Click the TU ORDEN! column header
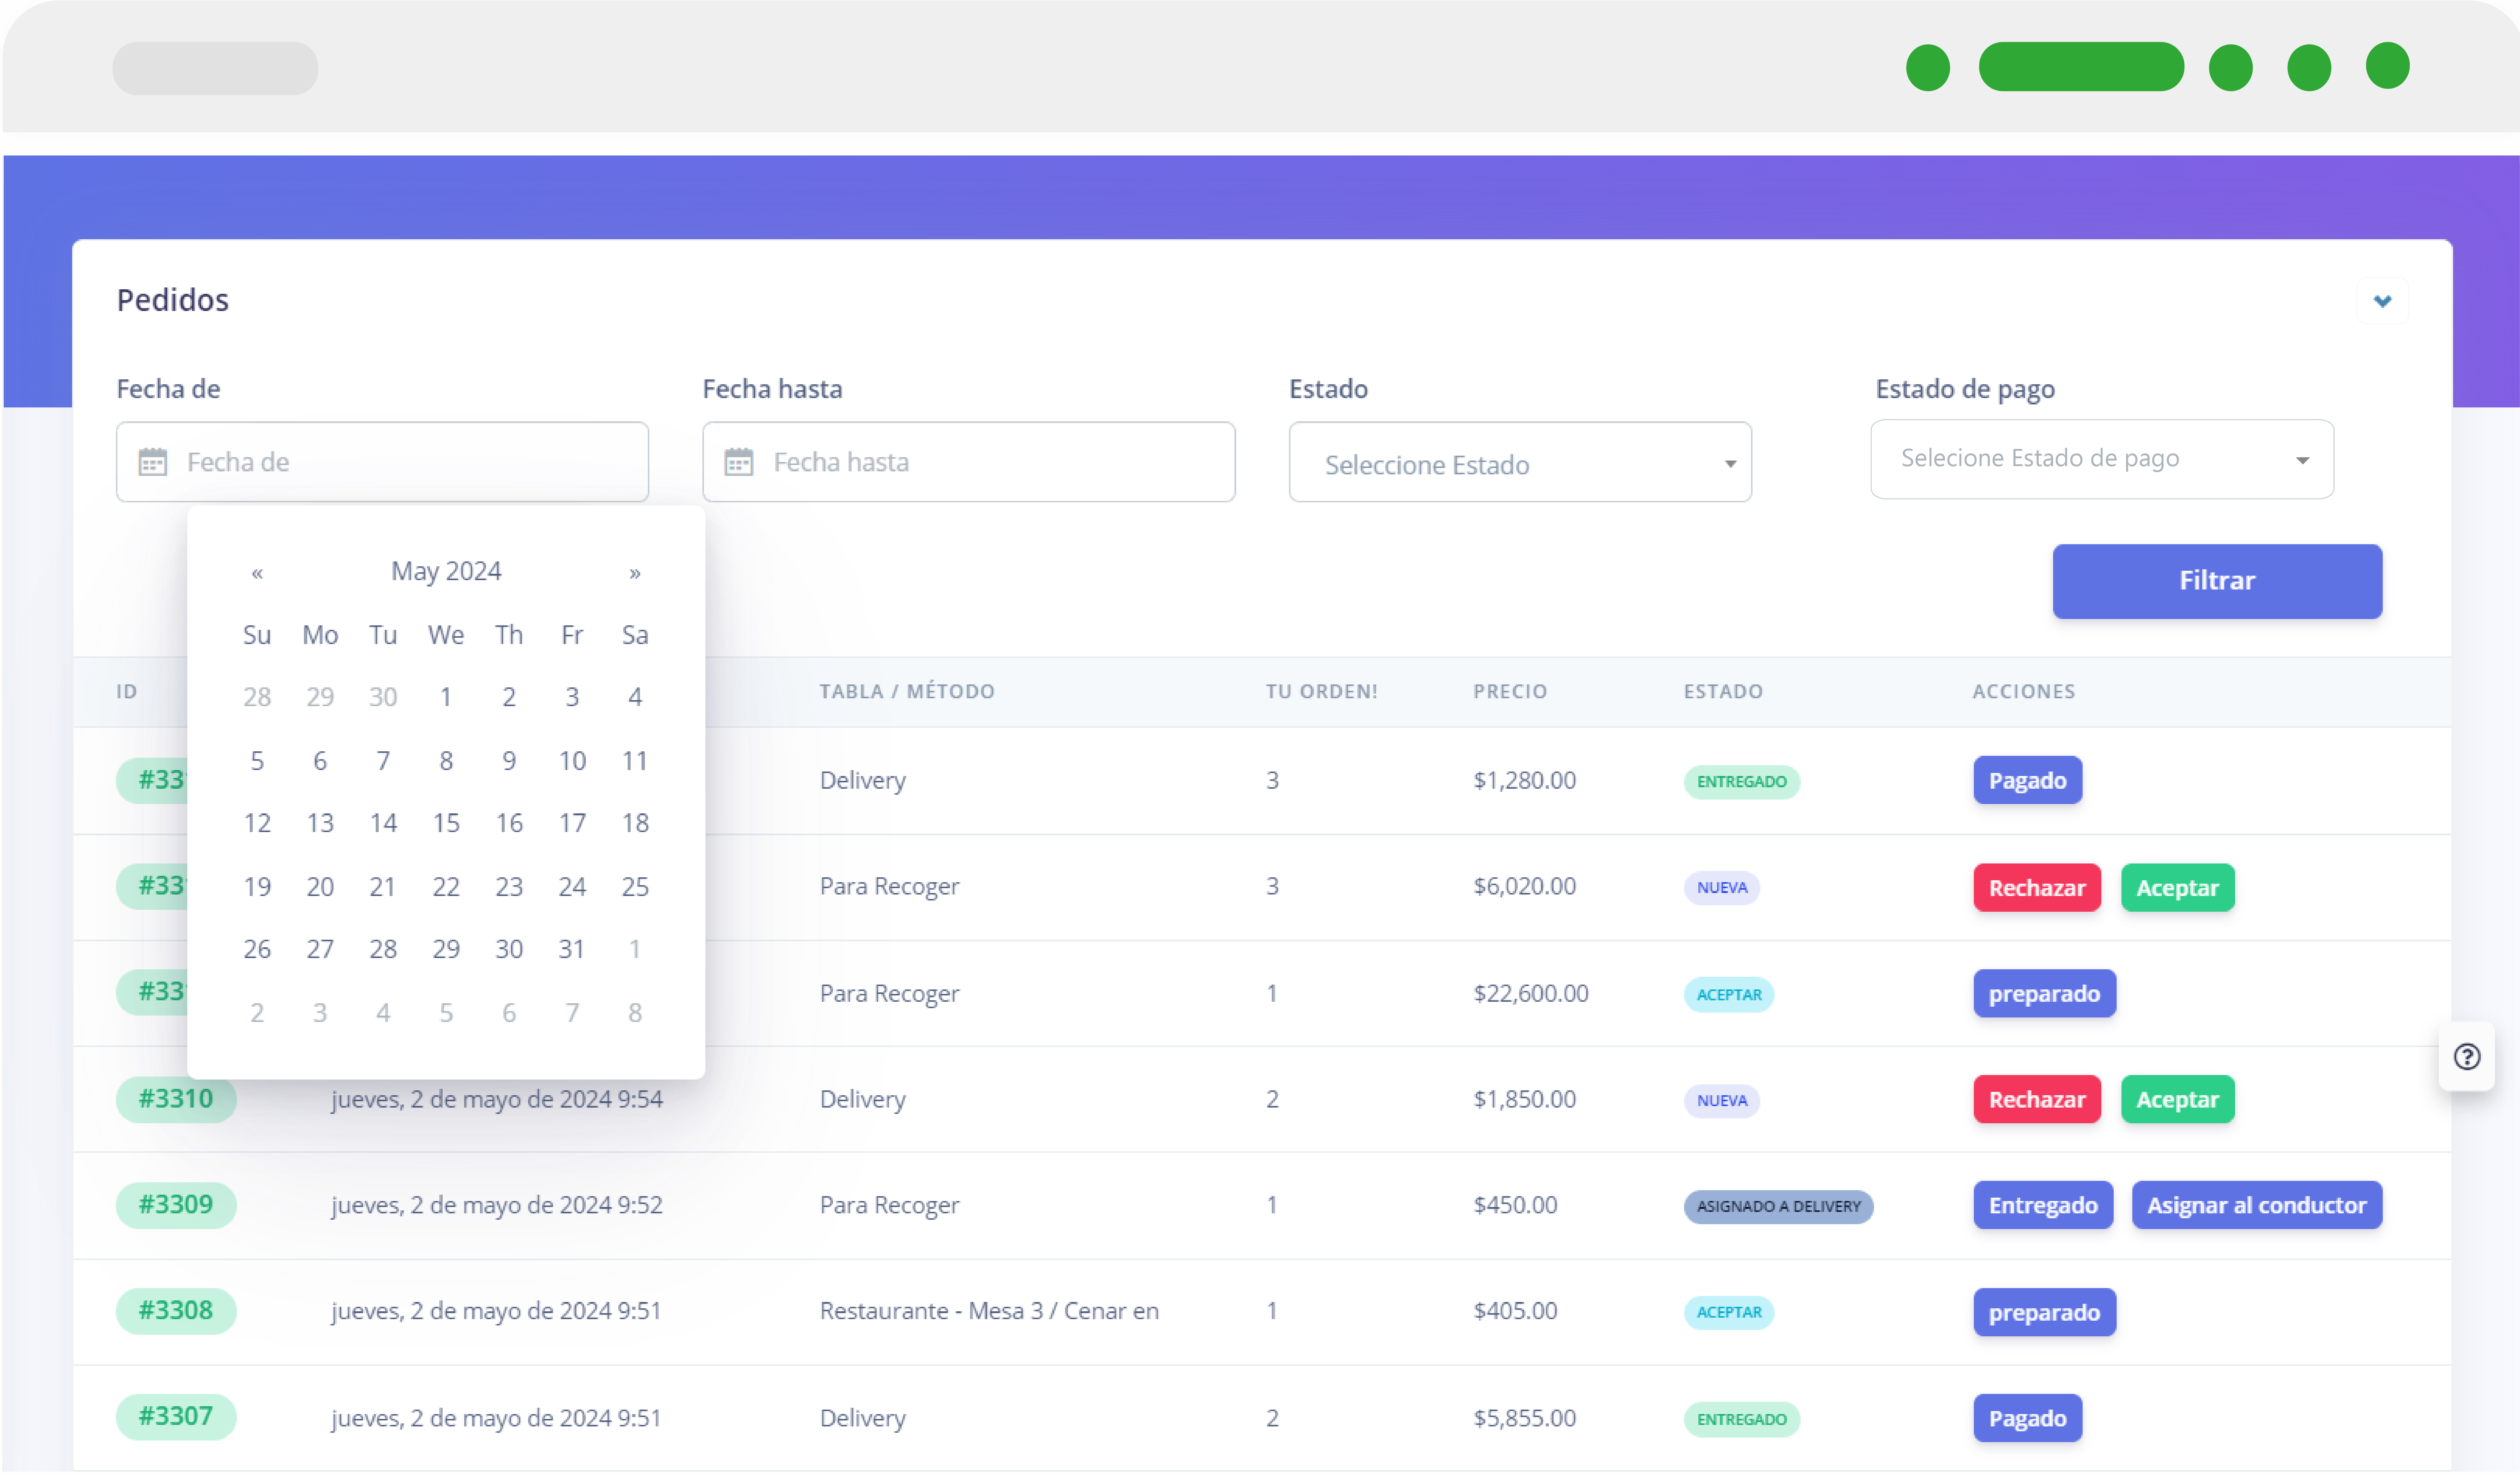 [x=1322, y=692]
